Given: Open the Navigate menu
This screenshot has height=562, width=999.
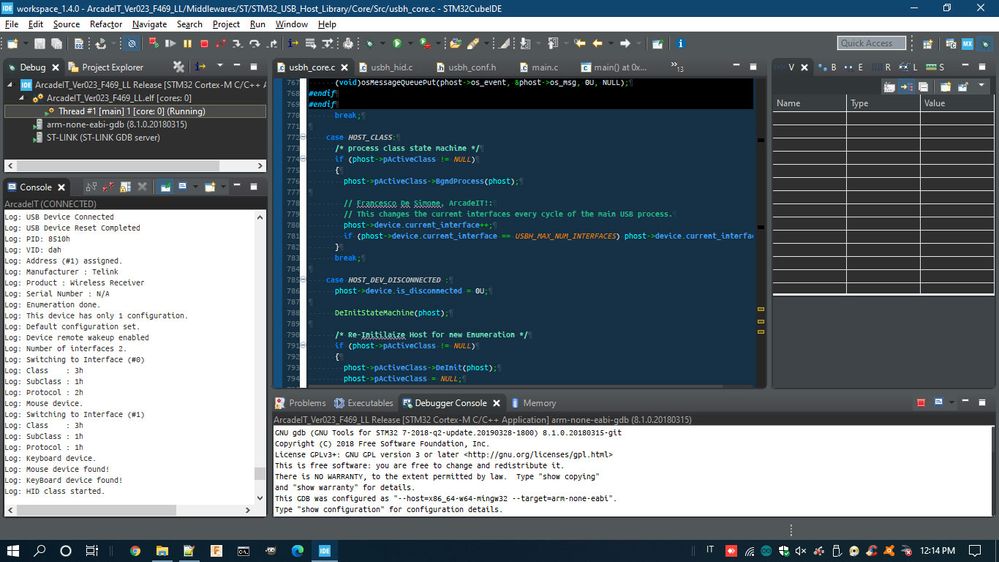Looking at the screenshot, I should 149,24.
